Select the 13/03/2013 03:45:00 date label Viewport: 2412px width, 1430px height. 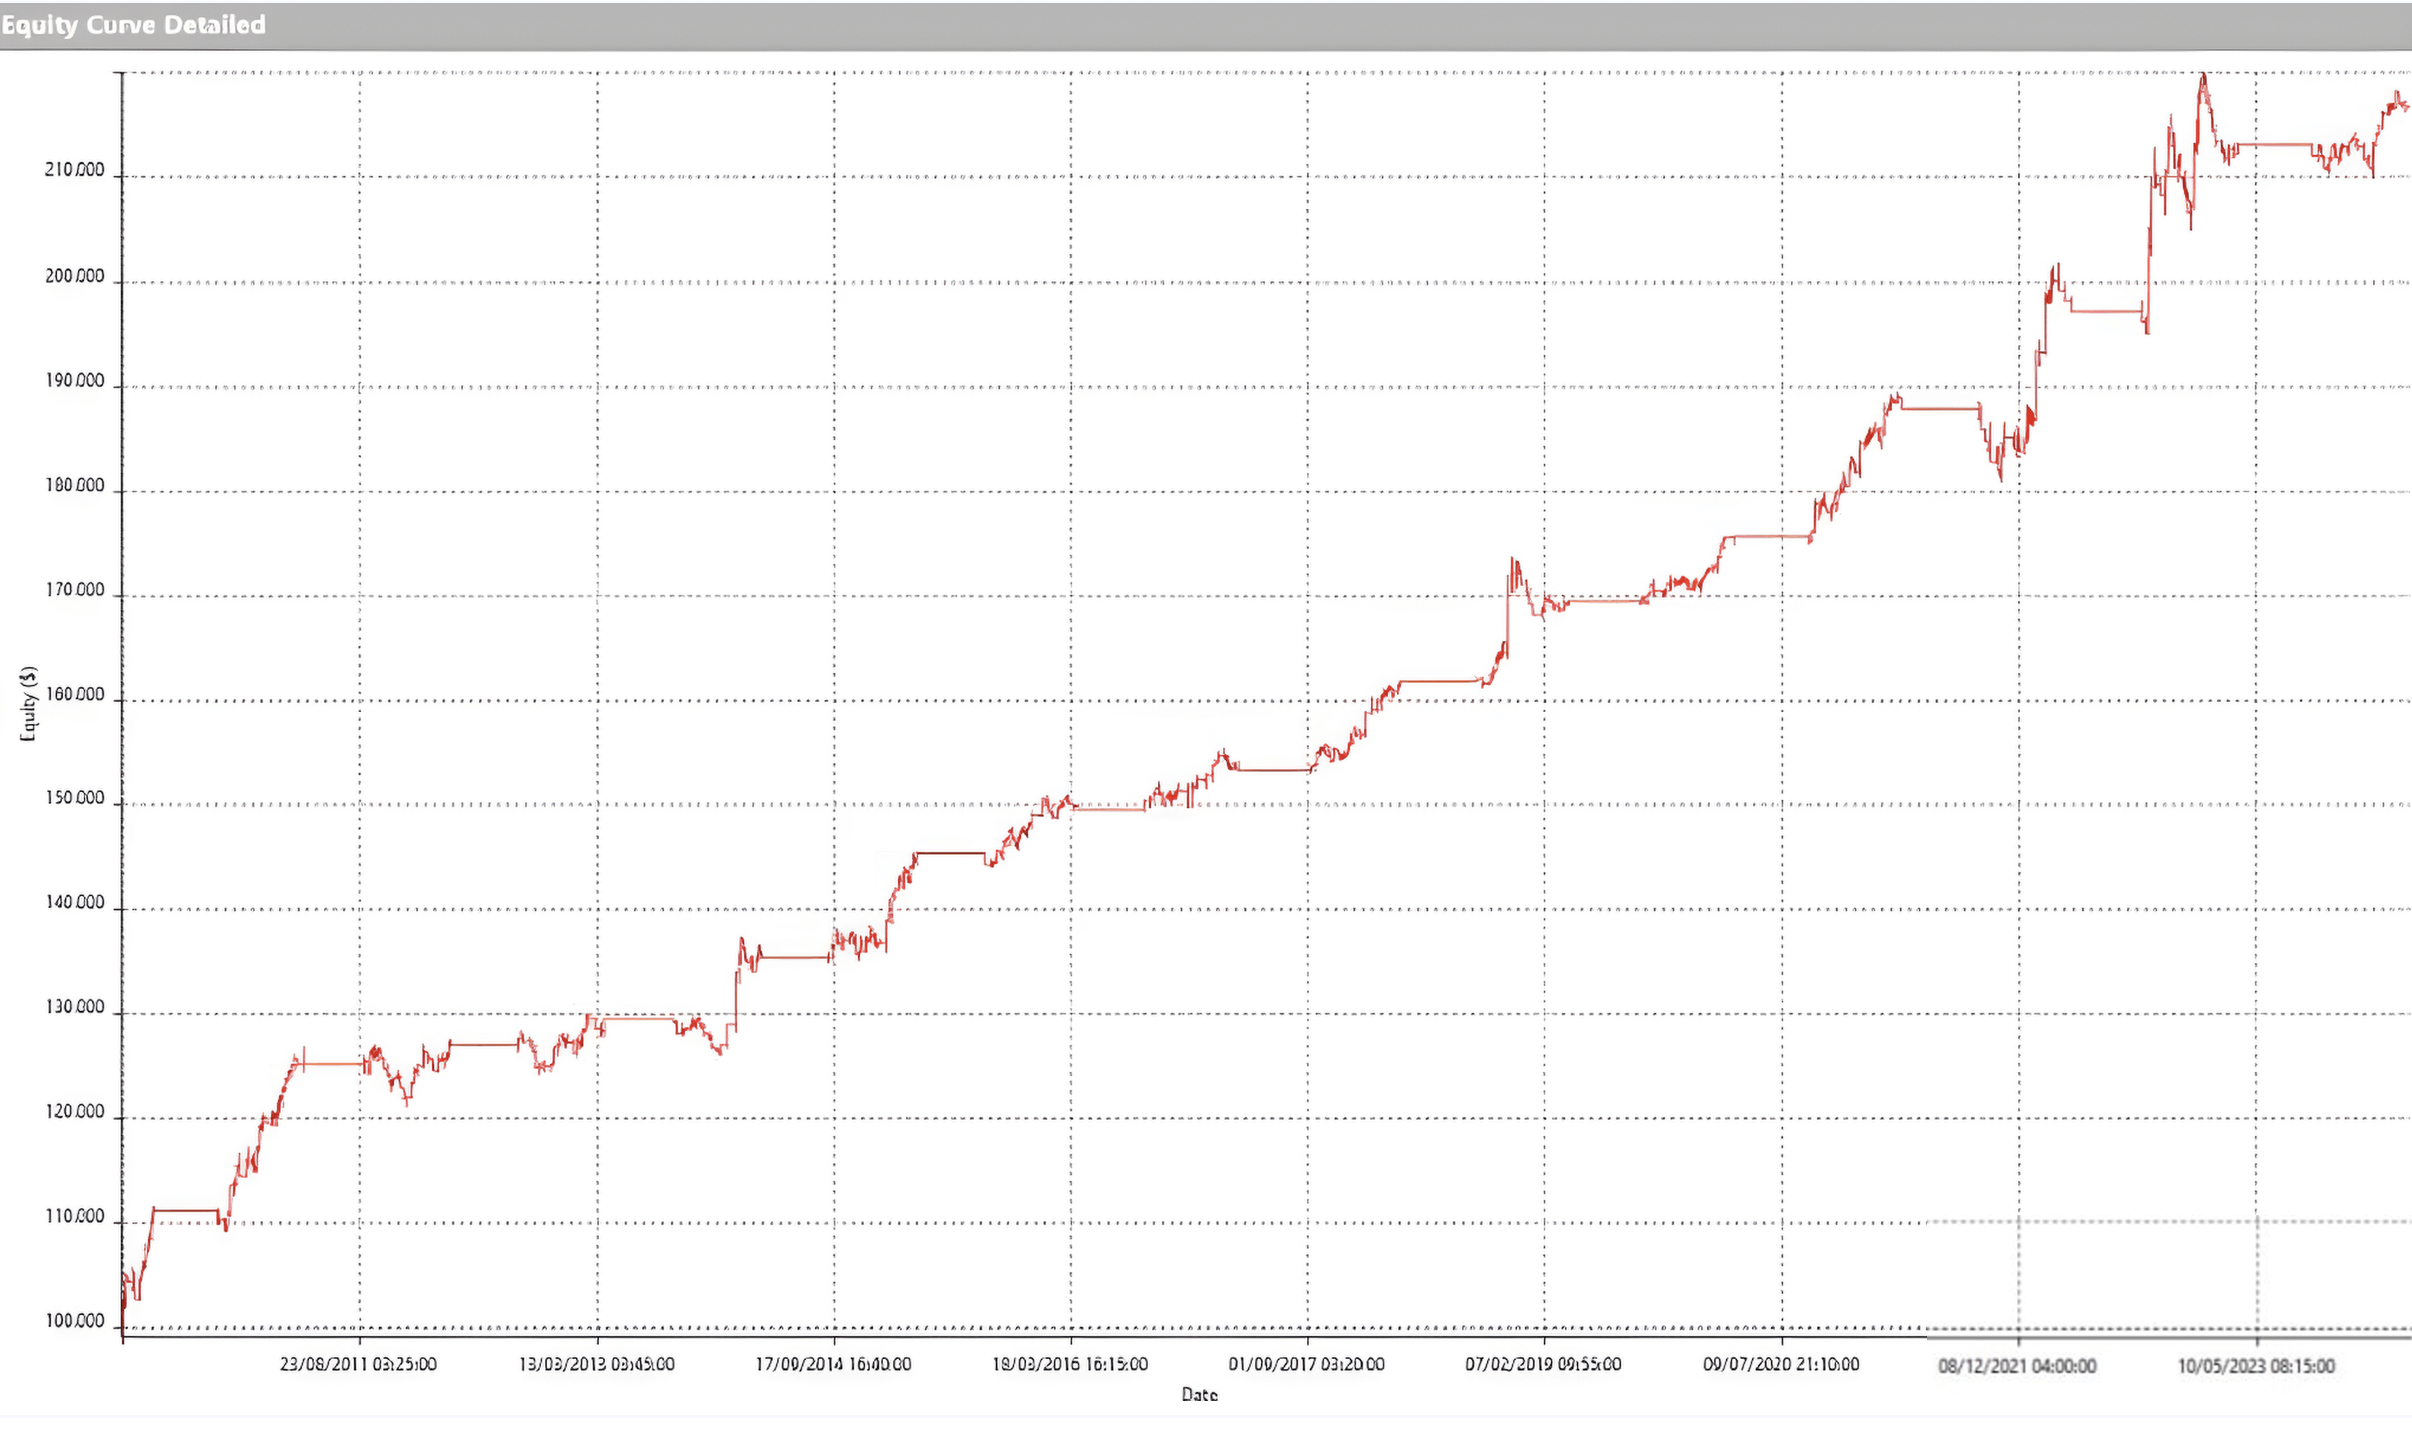pyautogui.click(x=596, y=1364)
